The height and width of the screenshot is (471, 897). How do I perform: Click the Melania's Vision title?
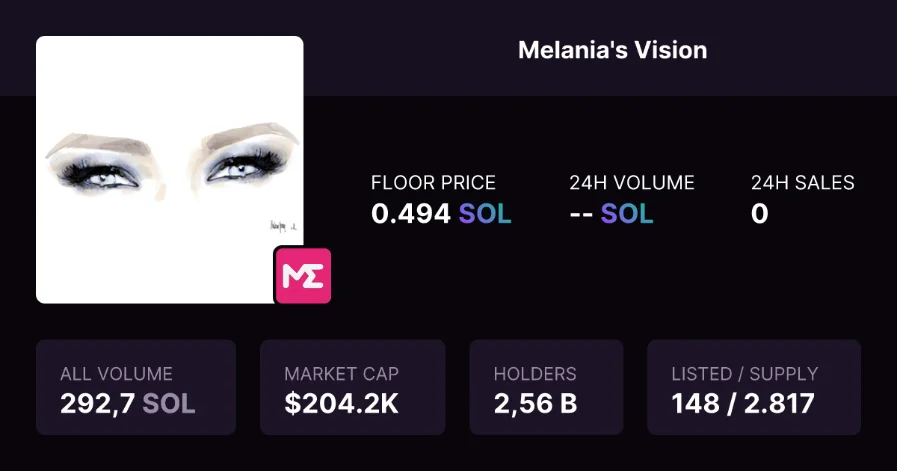click(x=613, y=50)
